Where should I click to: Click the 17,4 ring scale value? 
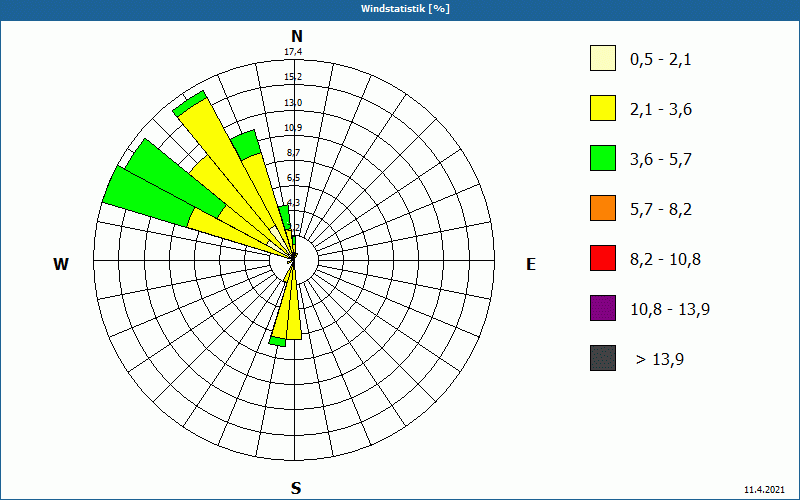click(x=293, y=52)
